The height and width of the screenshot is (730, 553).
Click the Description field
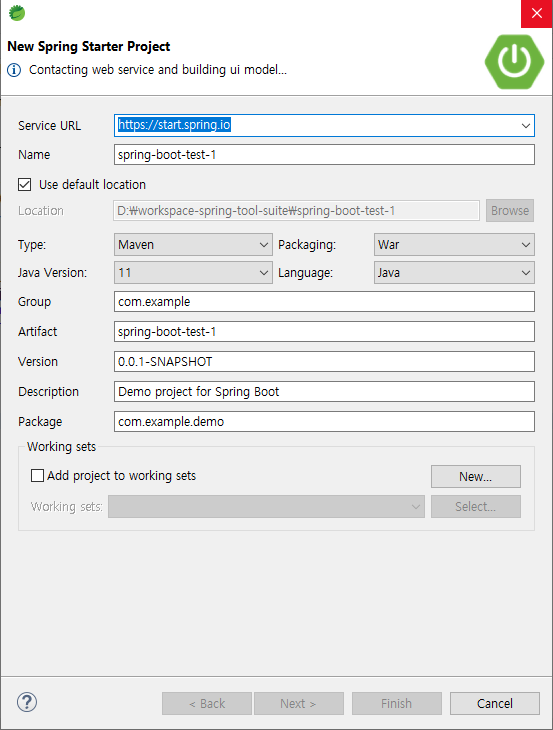point(324,392)
